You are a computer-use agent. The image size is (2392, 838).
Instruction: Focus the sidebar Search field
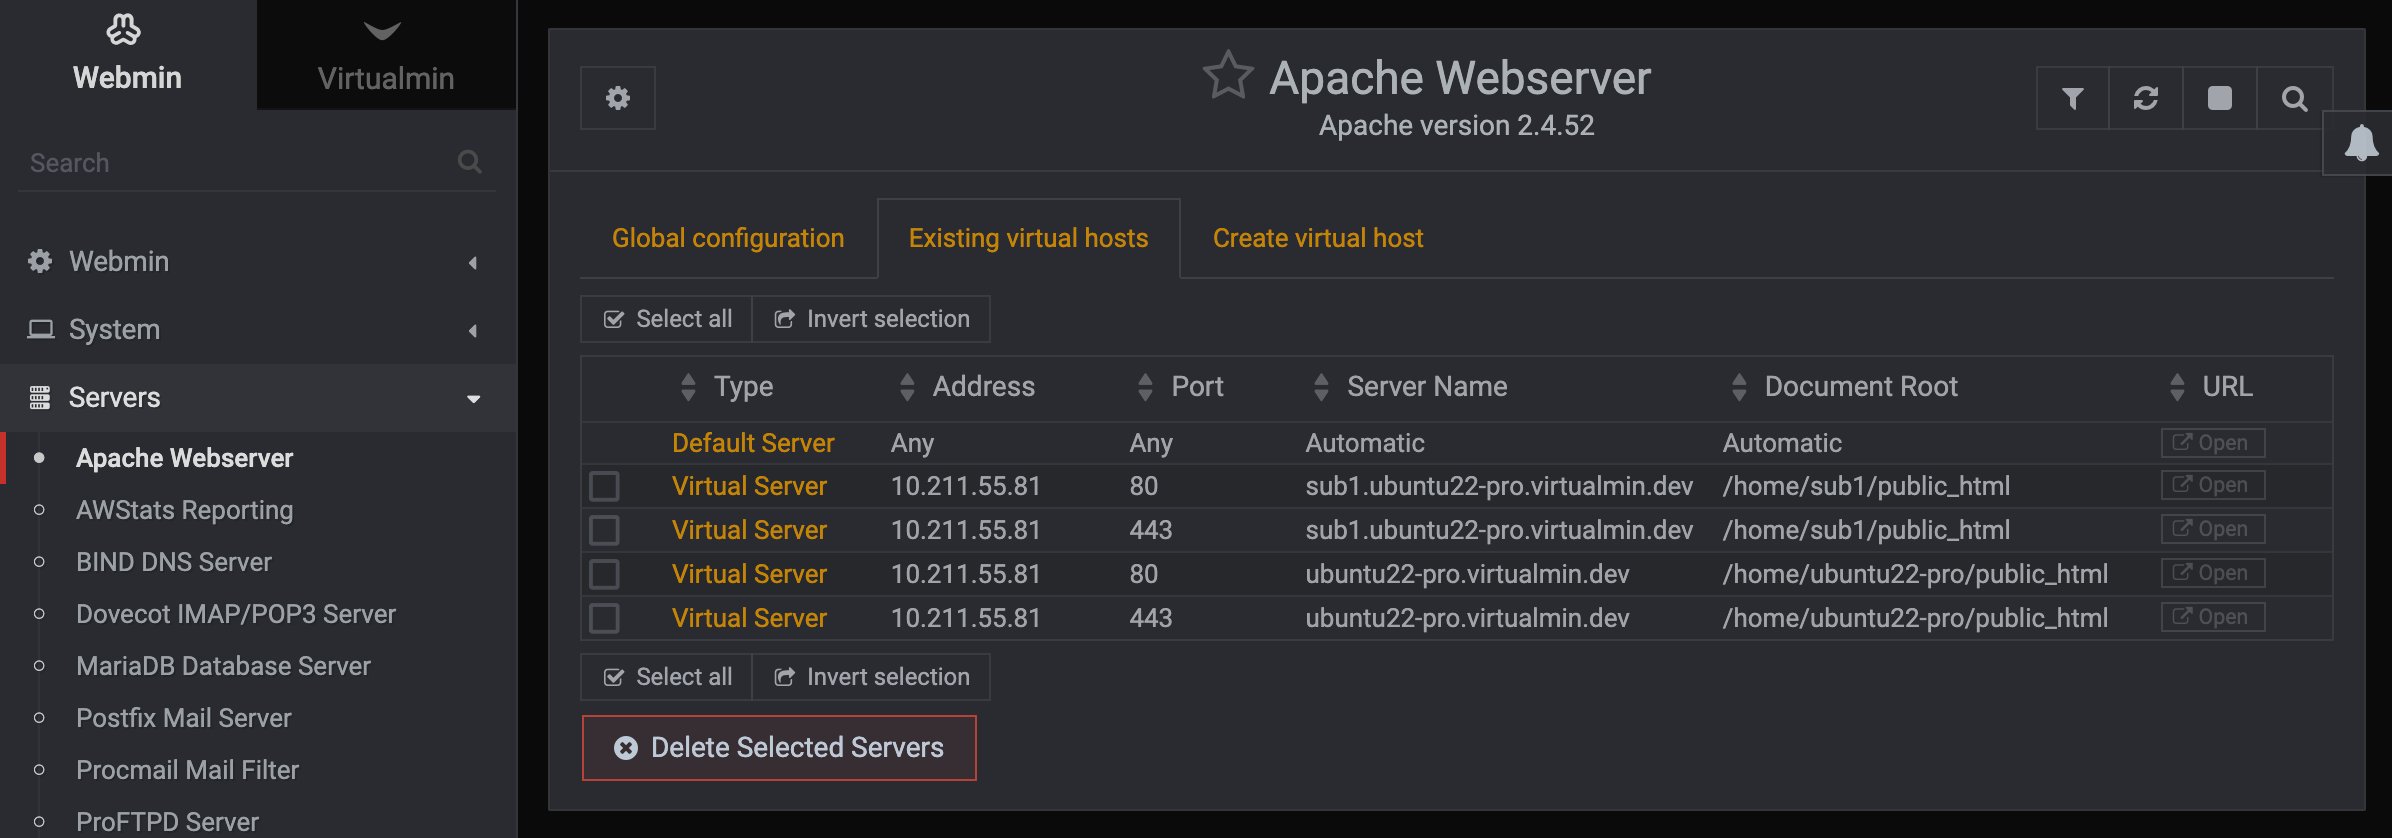tap(235, 163)
